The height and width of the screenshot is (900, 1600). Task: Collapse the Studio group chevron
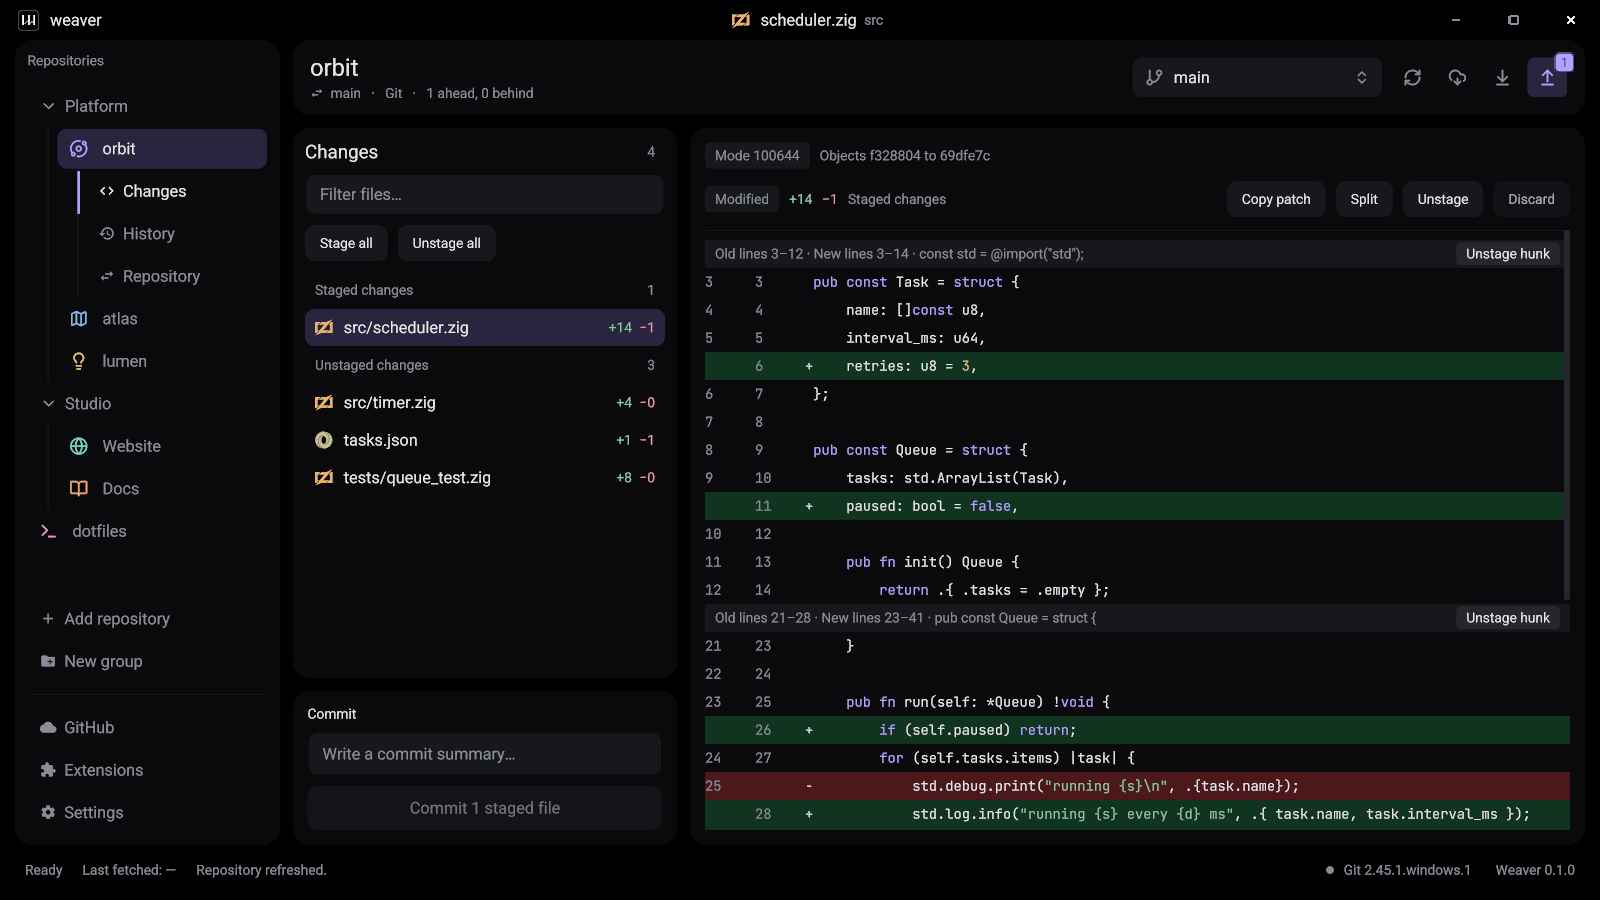[x=48, y=404]
